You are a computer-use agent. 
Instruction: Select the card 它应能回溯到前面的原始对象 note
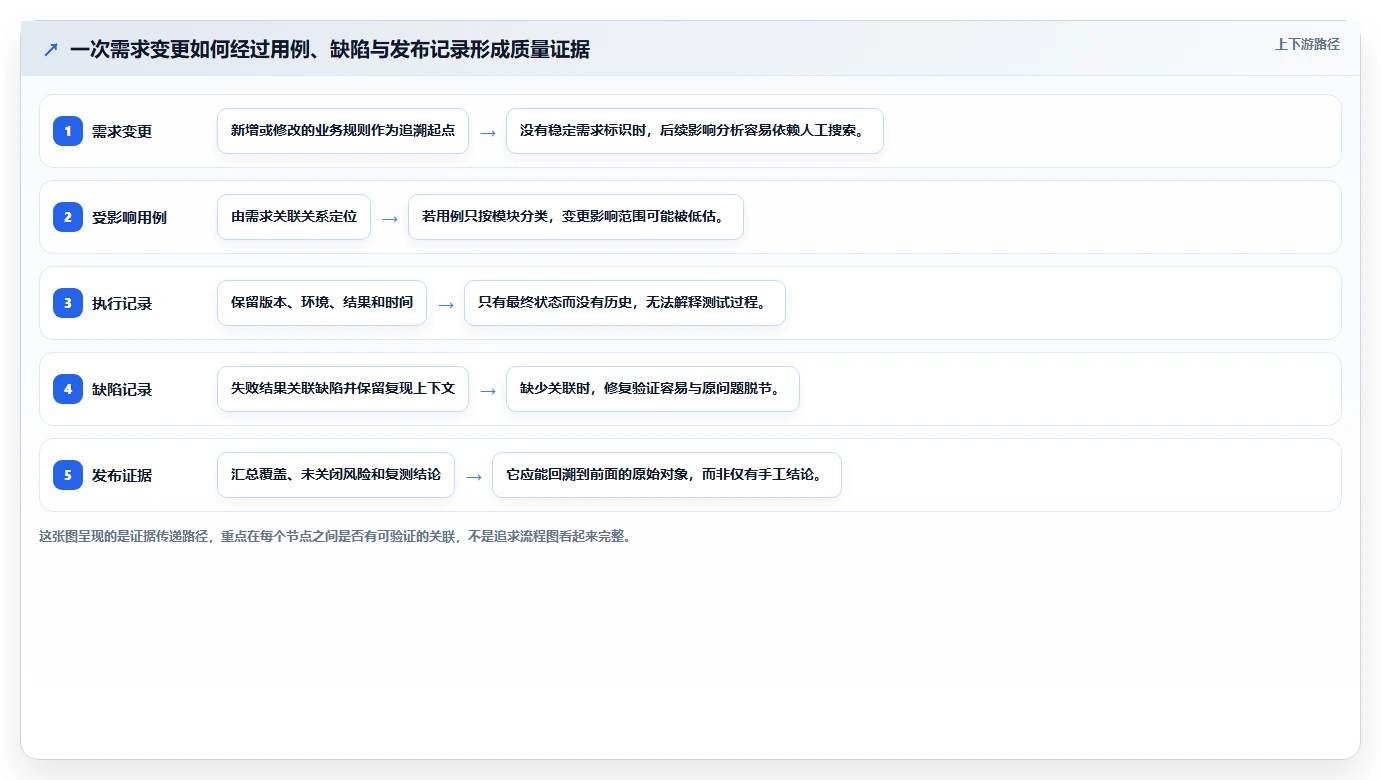point(667,475)
